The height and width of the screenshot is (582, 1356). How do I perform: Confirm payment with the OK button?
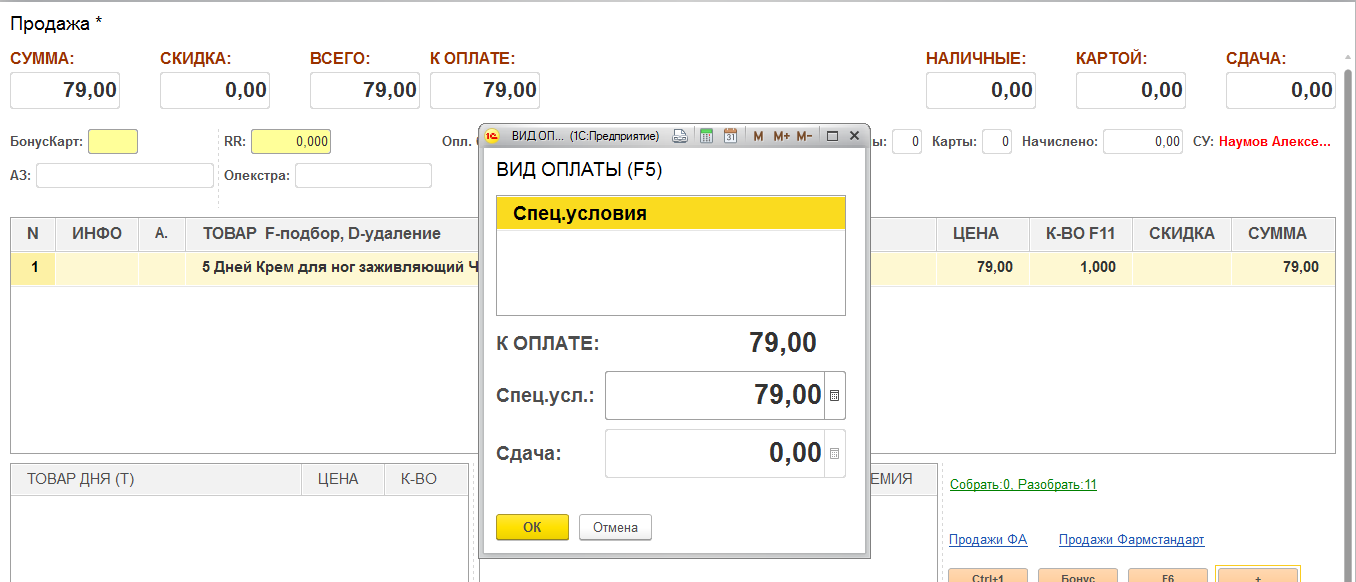[x=532, y=527]
